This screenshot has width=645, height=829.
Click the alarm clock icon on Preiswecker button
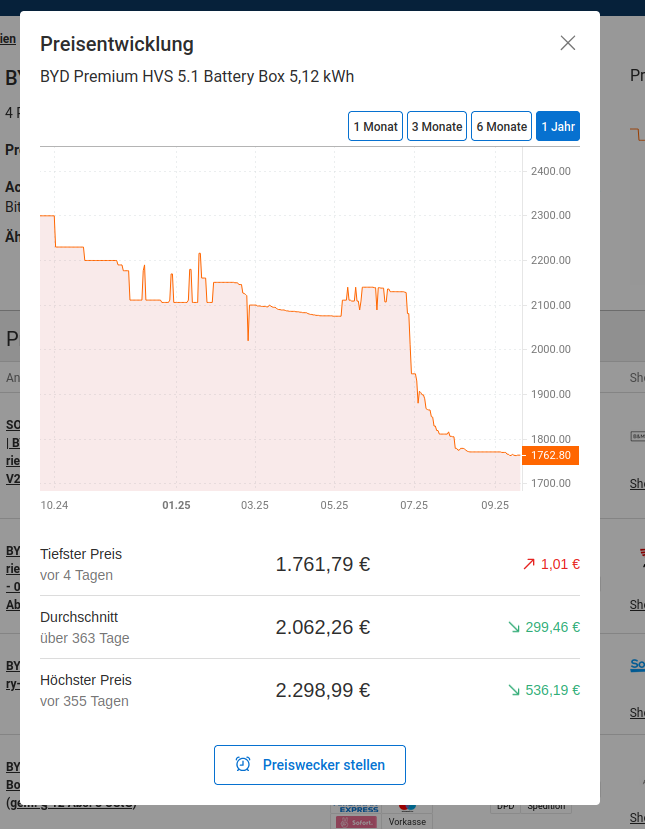pos(243,765)
